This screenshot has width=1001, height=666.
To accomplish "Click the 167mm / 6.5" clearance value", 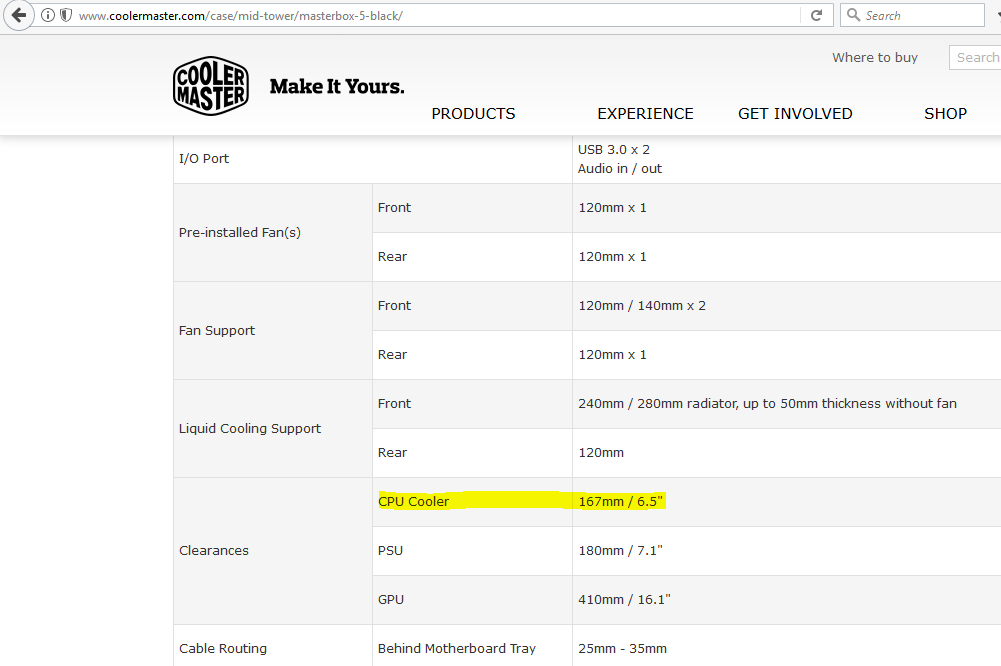I will coord(620,501).
